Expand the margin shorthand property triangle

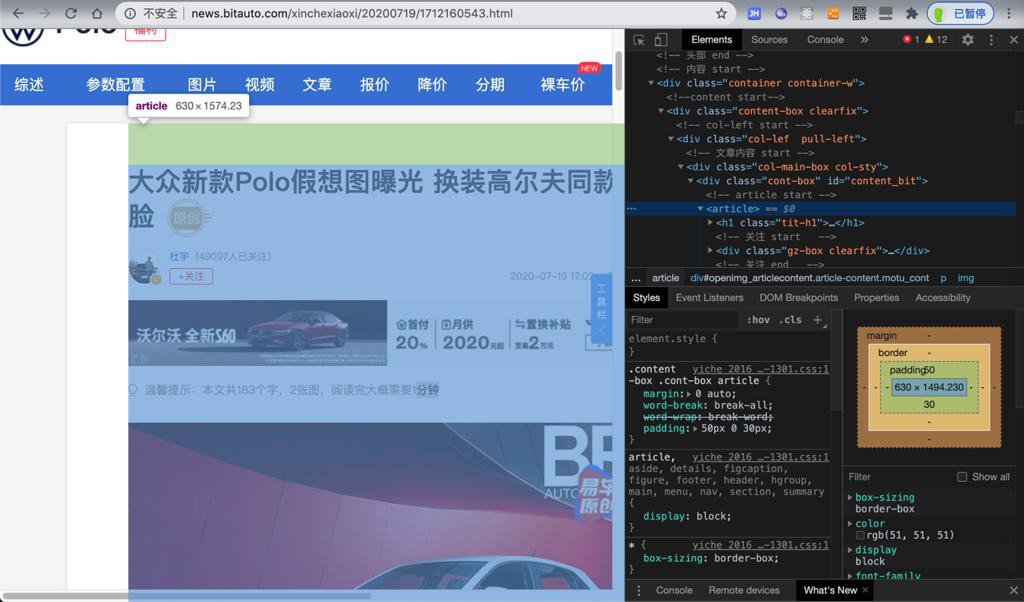click(x=690, y=394)
